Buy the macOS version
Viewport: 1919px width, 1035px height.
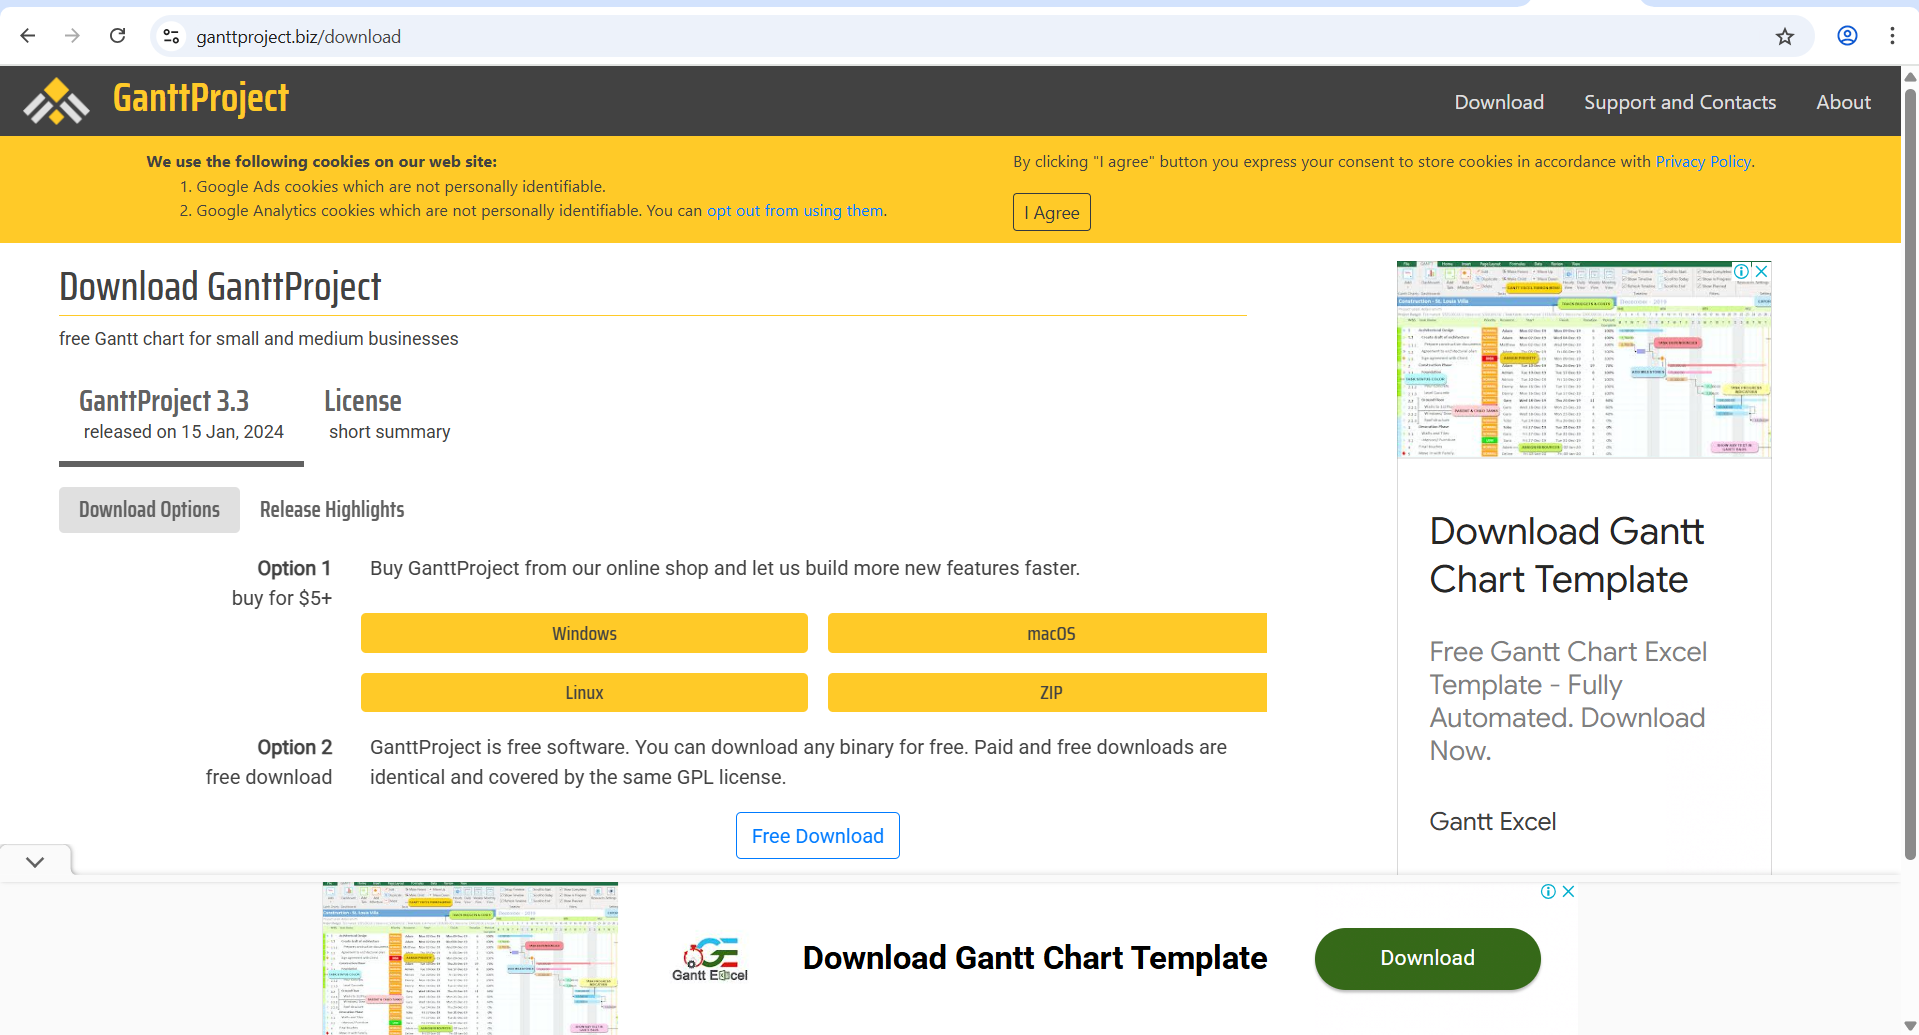pyautogui.click(x=1047, y=633)
